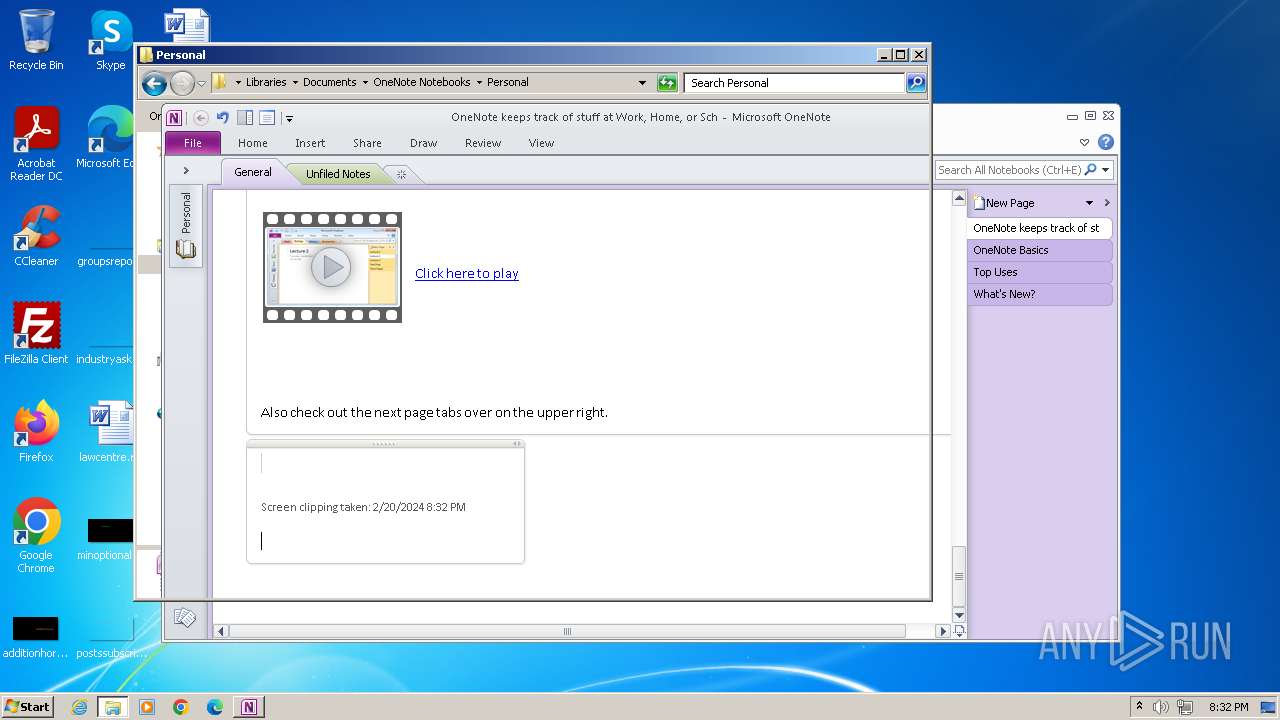Image resolution: width=1280 pixels, height=720 pixels.
Task: Go back in the Personal Explorer window
Action: point(154,83)
